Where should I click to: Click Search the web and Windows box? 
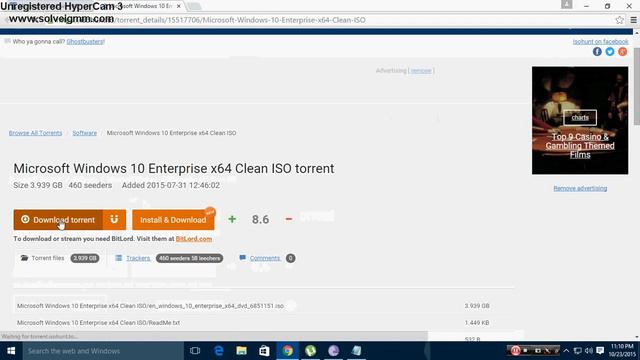pyautogui.click(x=103, y=351)
